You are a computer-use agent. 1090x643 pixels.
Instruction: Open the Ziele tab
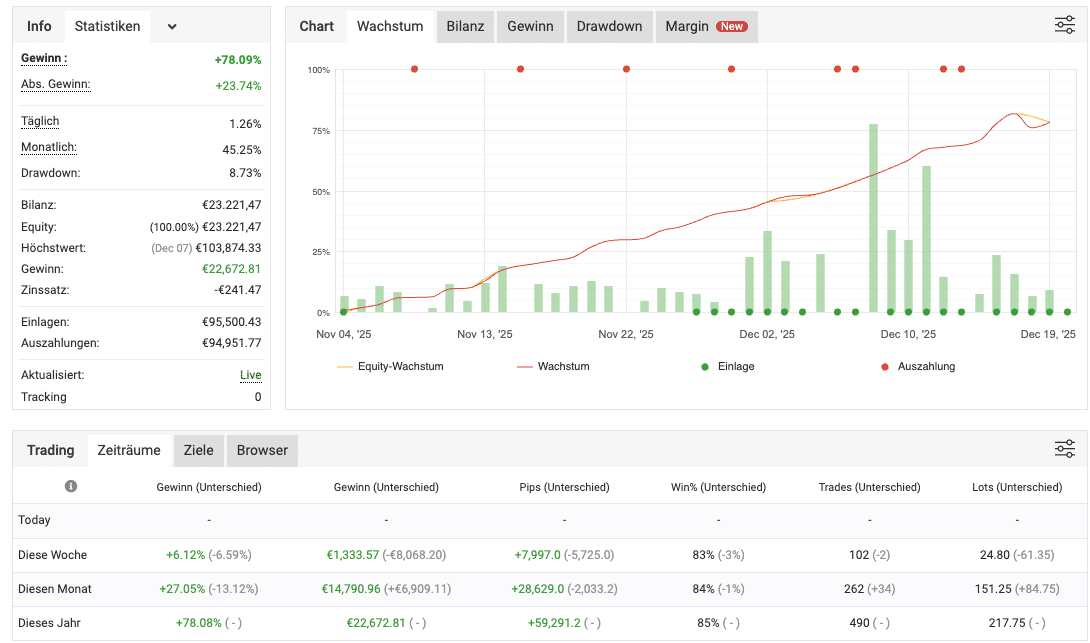coord(199,451)
